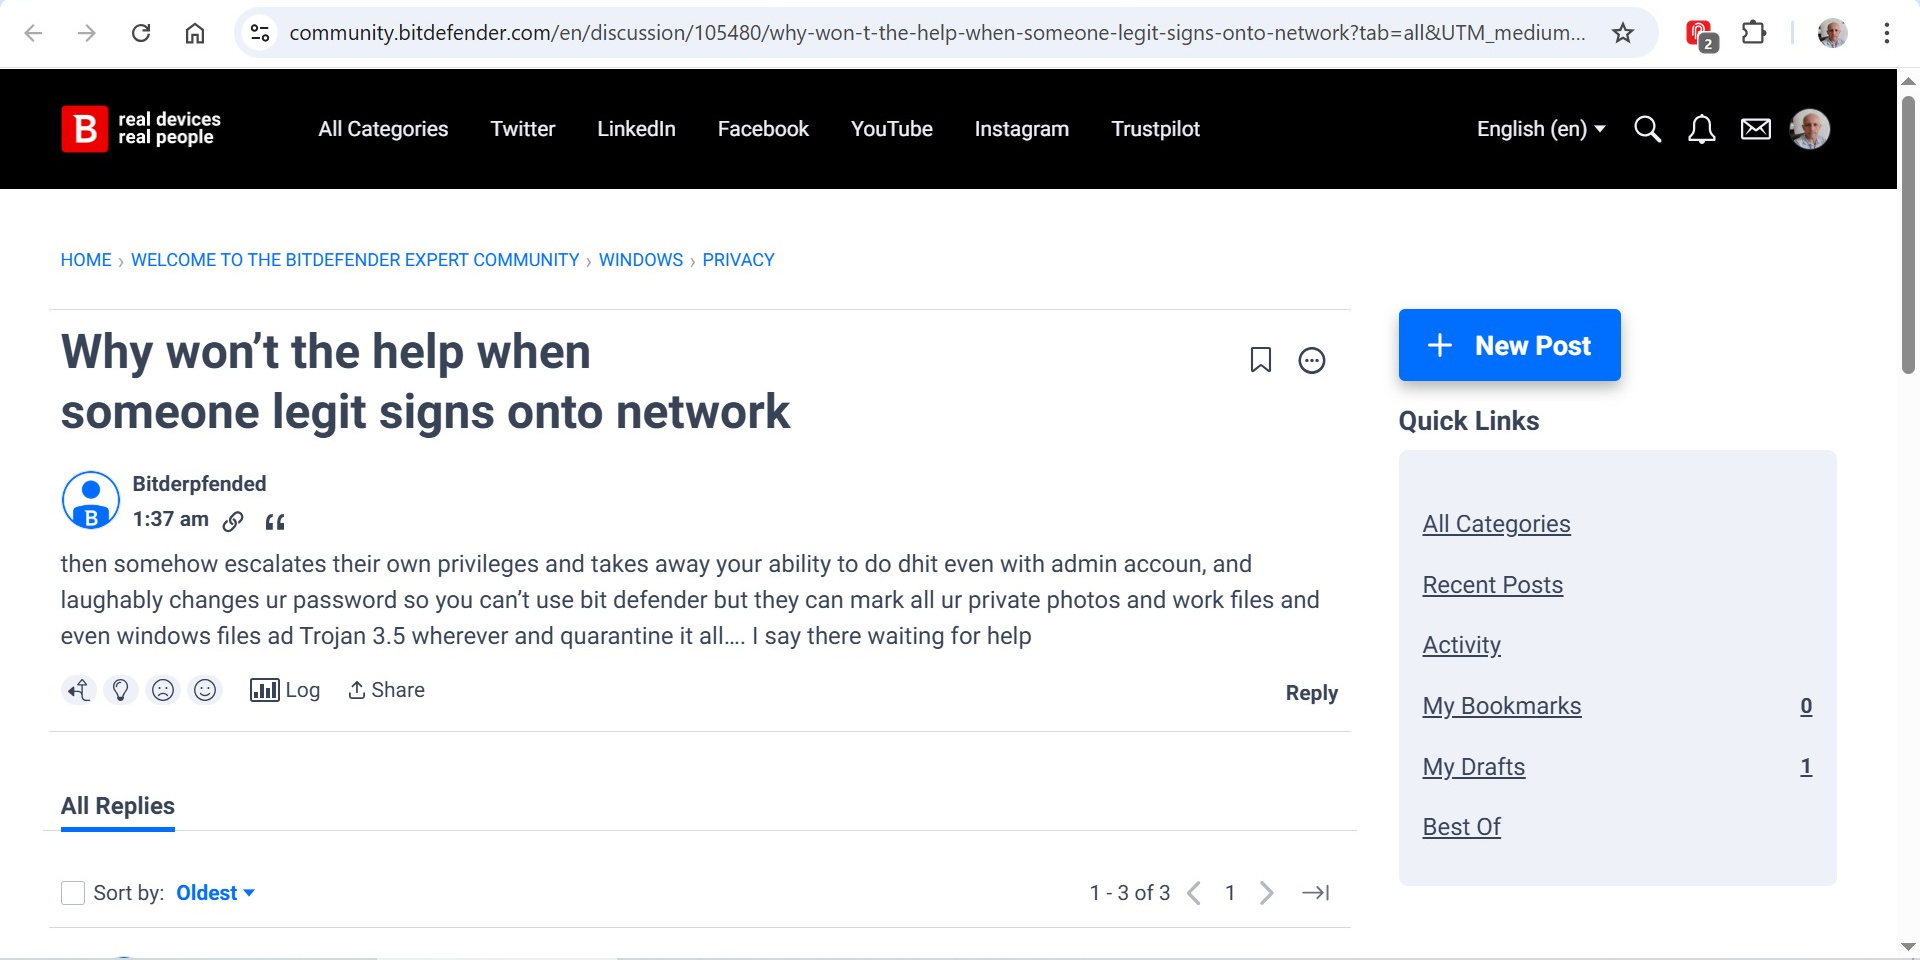Bookmark this tab with the star icon
This screenshot has height=960, width=1920.
coord(1623,33)
